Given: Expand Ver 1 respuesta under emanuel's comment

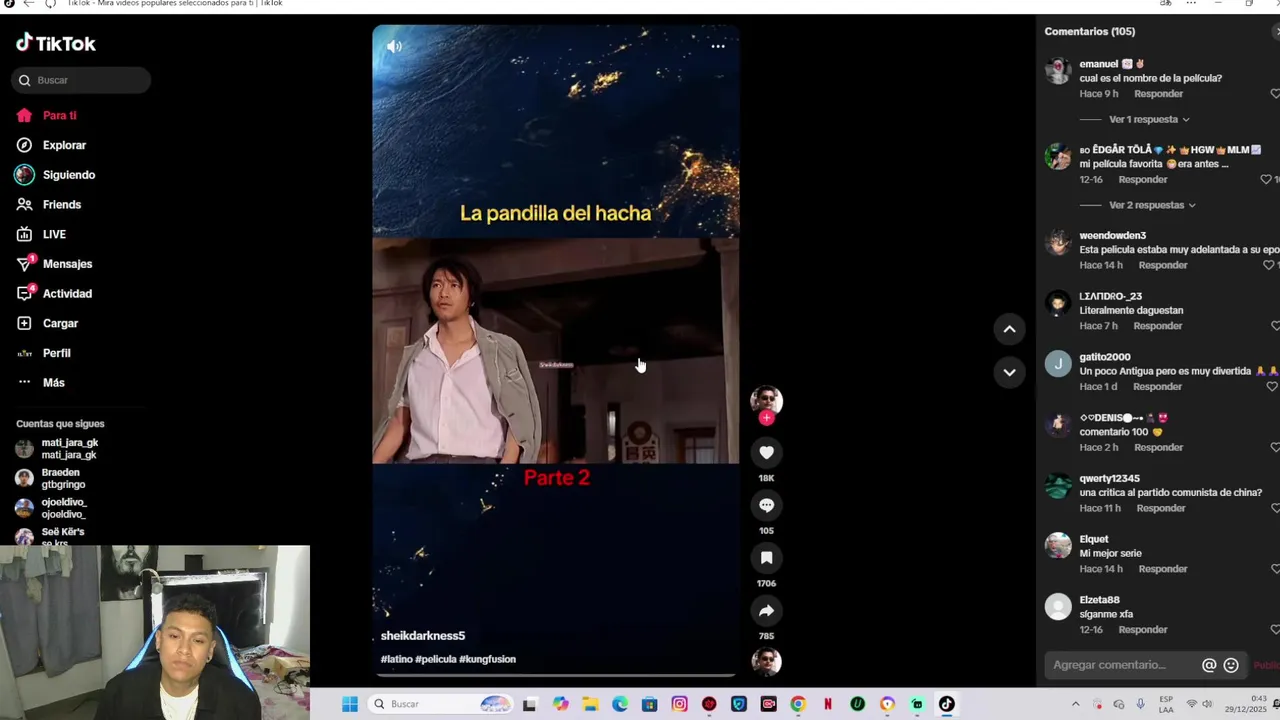Looking at the screenshot, I should (x=1149, y=119).
